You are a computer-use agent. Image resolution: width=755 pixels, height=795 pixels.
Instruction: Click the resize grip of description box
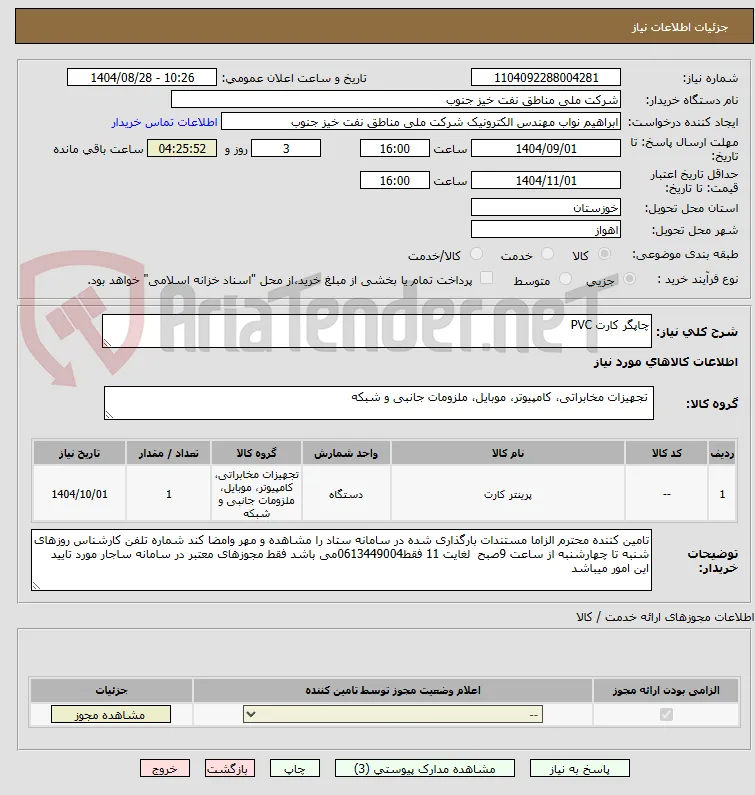tap(107, 343)
